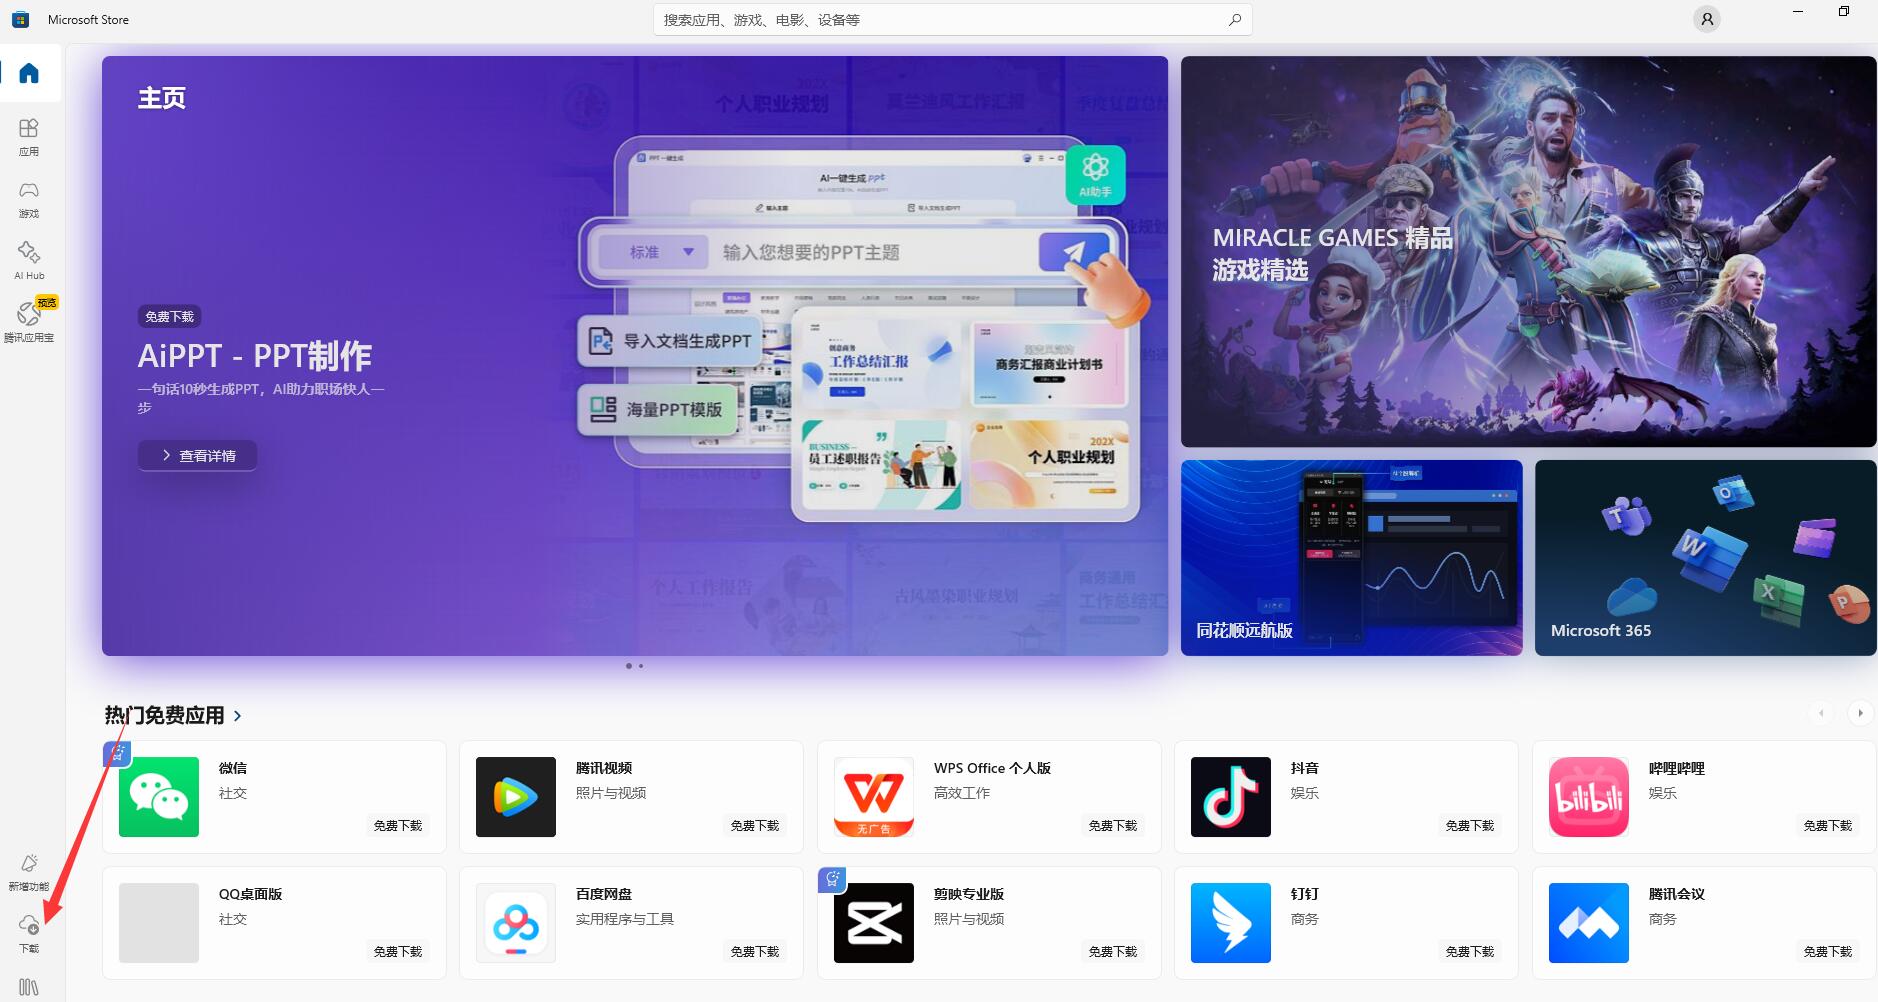Open 腾讯应用宝 in the sidebar

tap(29, 322)
